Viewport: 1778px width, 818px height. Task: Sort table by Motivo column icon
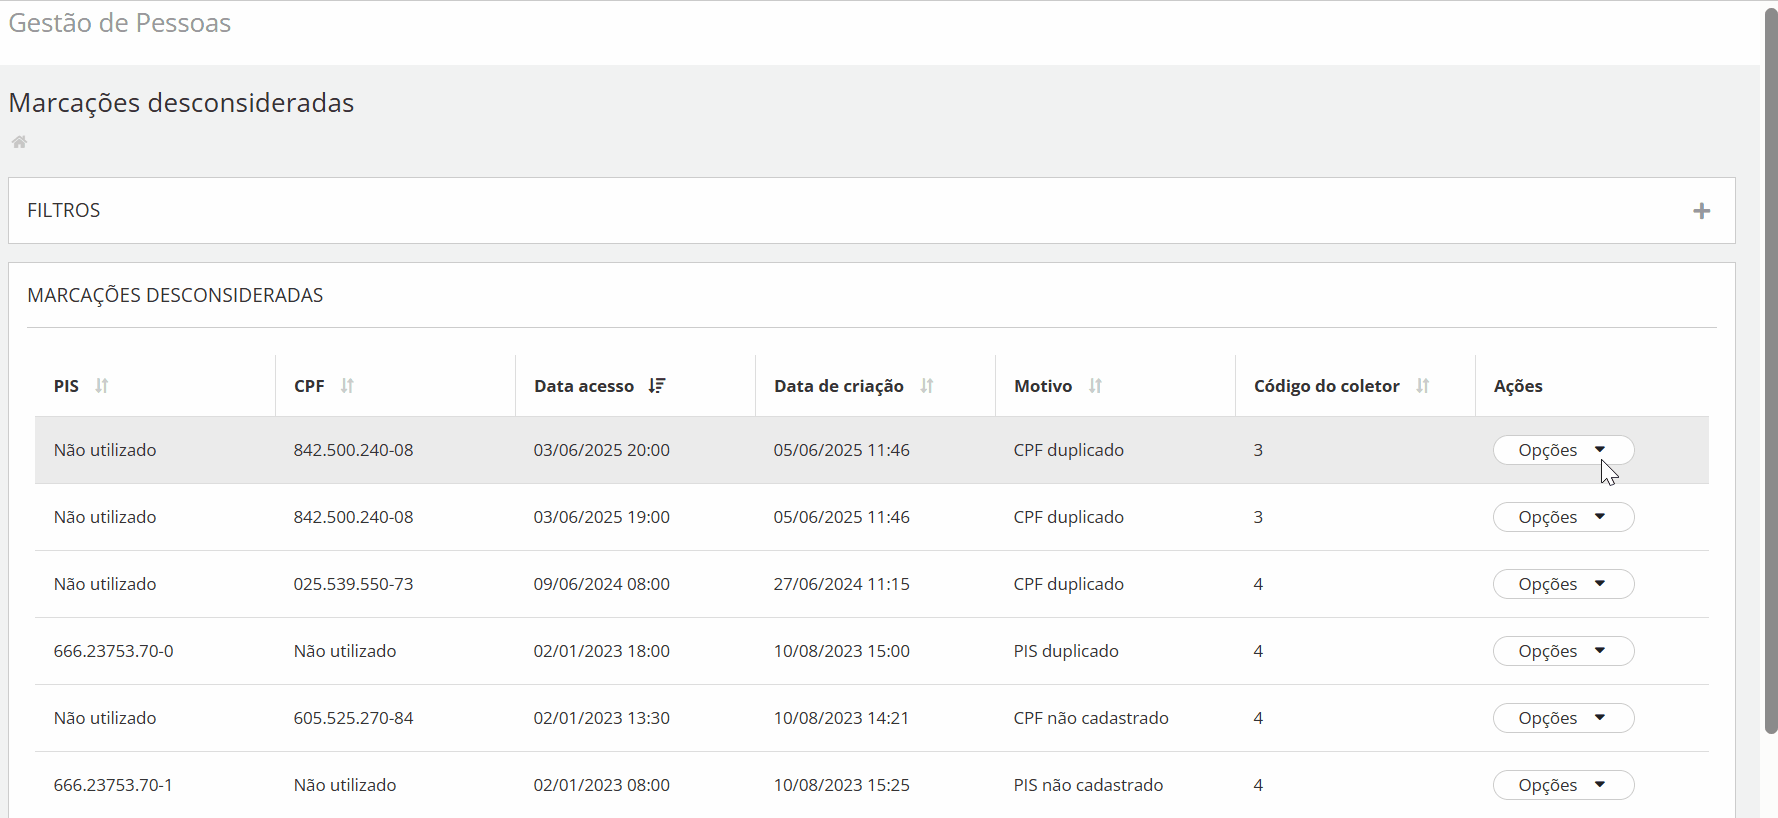(x=1095, y=386)
